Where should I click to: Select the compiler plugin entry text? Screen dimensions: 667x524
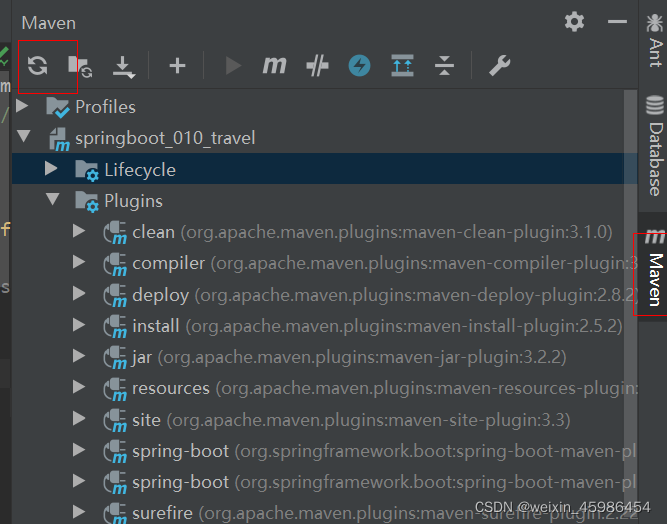385,264
